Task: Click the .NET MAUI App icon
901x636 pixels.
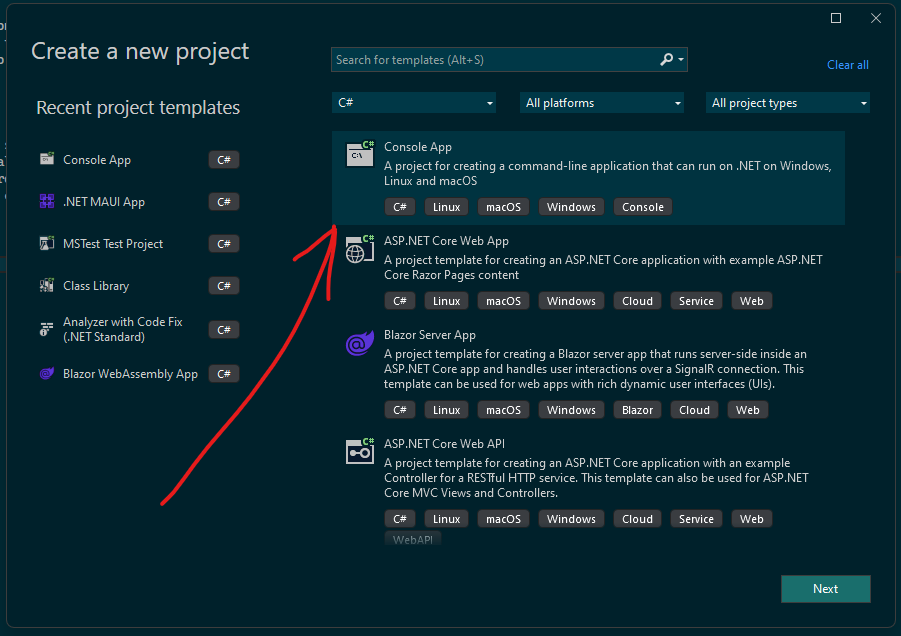Action: point(47,201)
